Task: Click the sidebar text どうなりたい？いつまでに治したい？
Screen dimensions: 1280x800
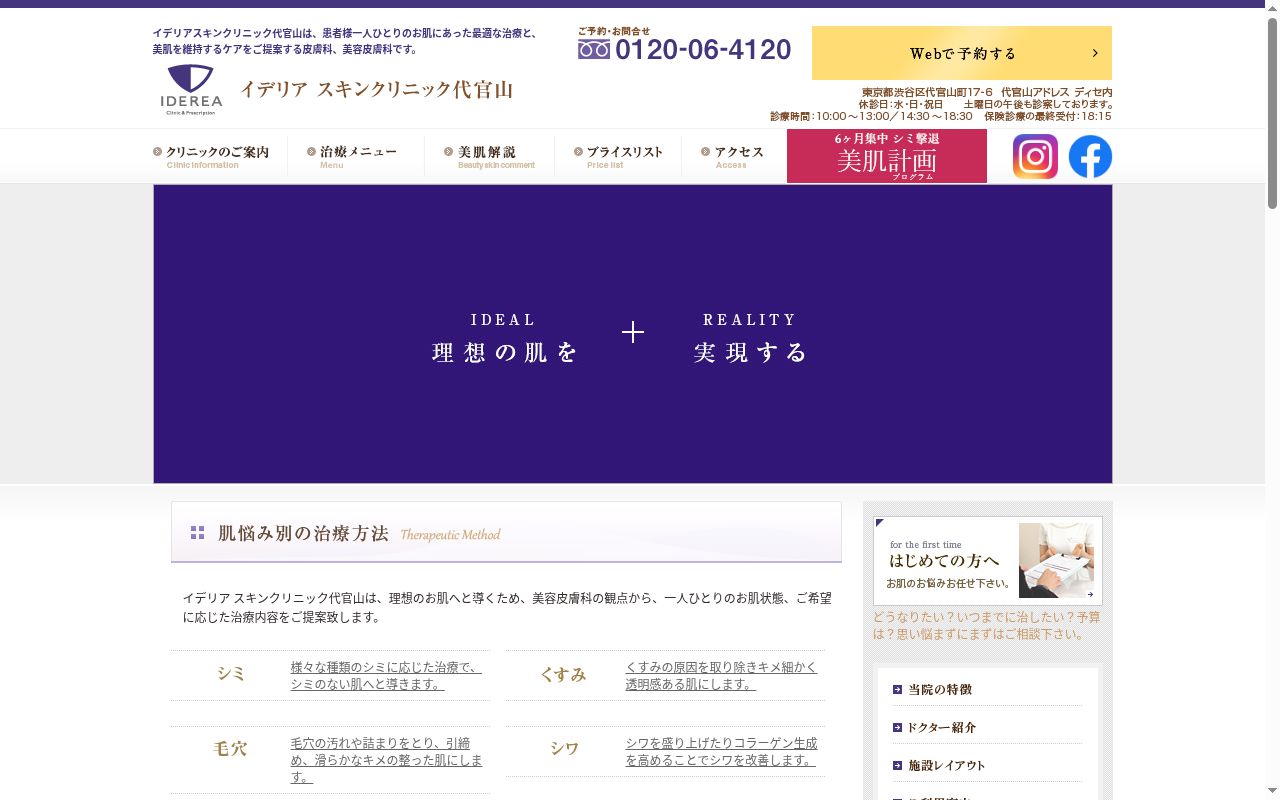Action: tap(987, 625)
